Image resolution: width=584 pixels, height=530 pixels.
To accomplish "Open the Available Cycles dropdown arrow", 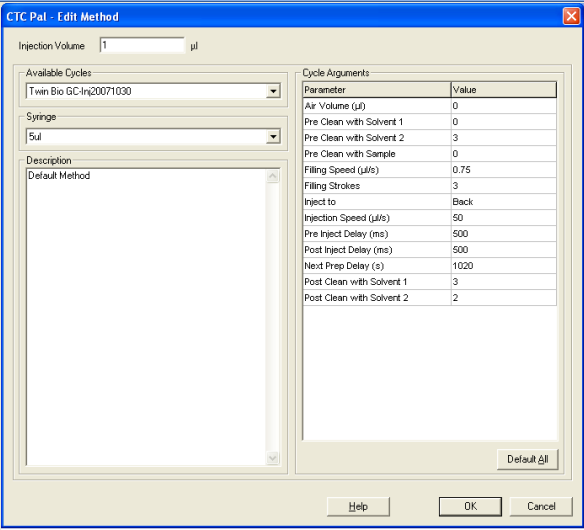I will coord(273,91).
